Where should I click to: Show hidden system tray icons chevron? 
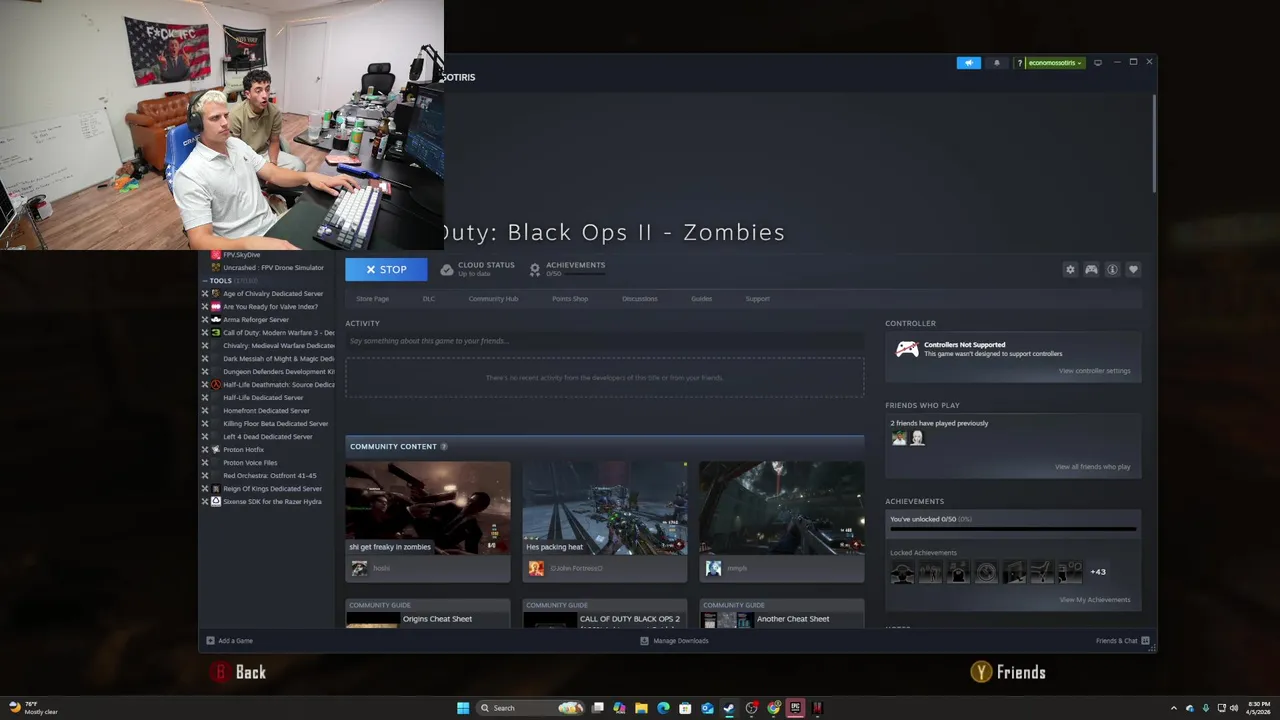pos(1175,708)
